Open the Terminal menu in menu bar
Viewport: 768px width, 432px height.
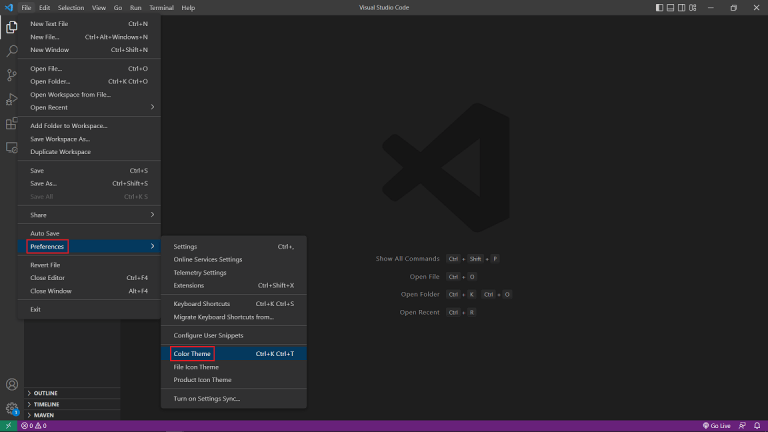161,7
